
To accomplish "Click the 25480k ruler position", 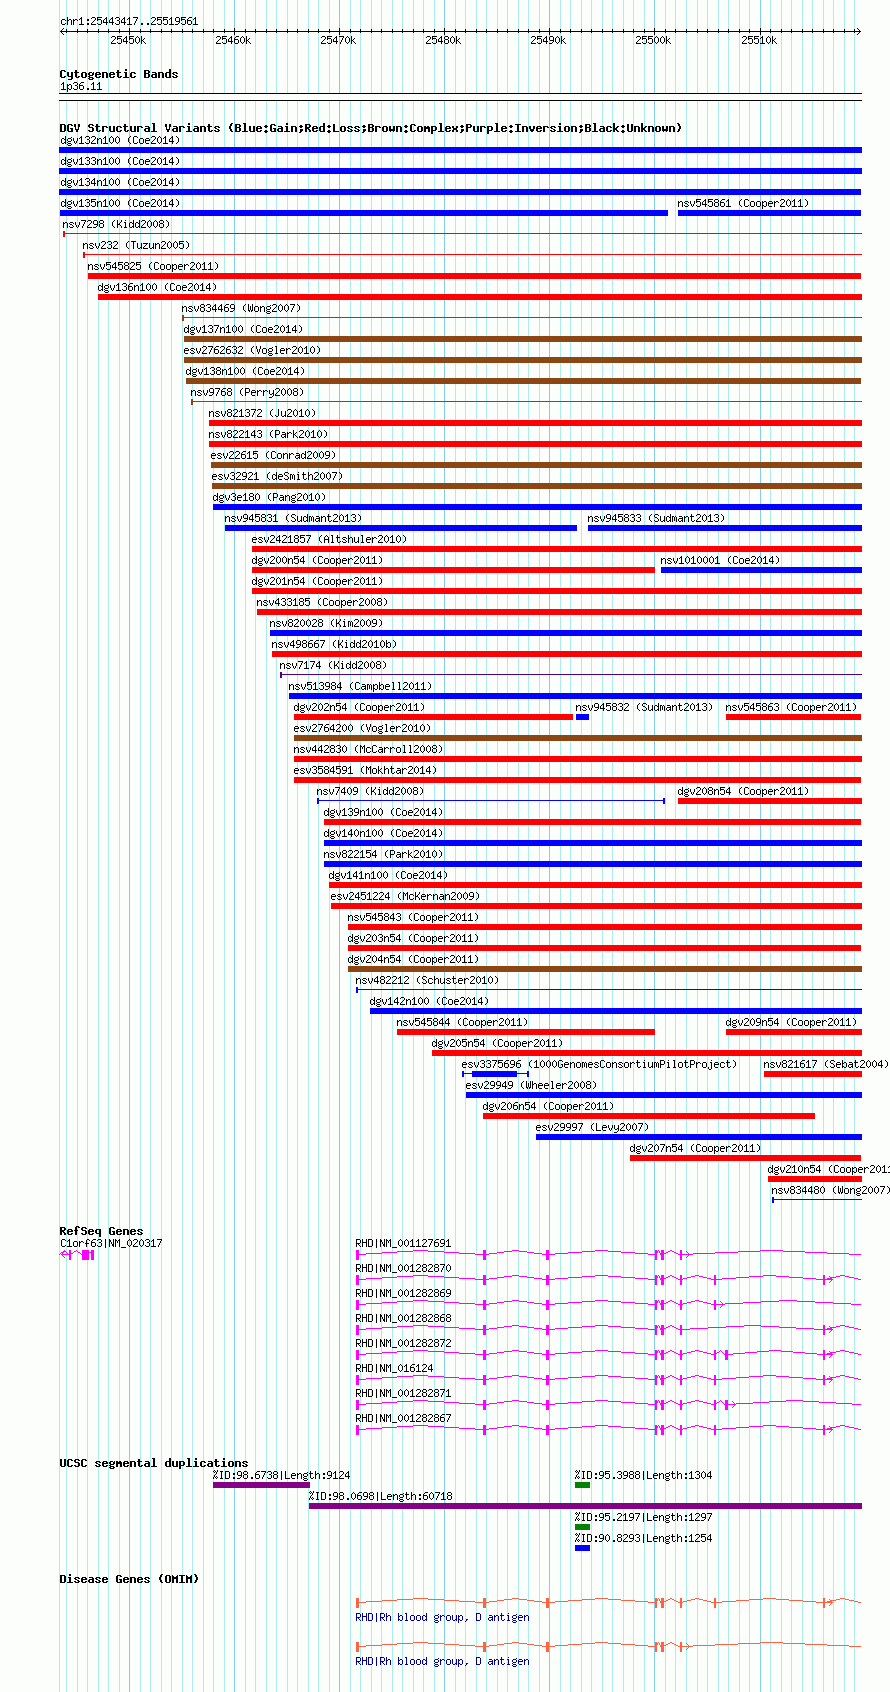I will [443, 40].
